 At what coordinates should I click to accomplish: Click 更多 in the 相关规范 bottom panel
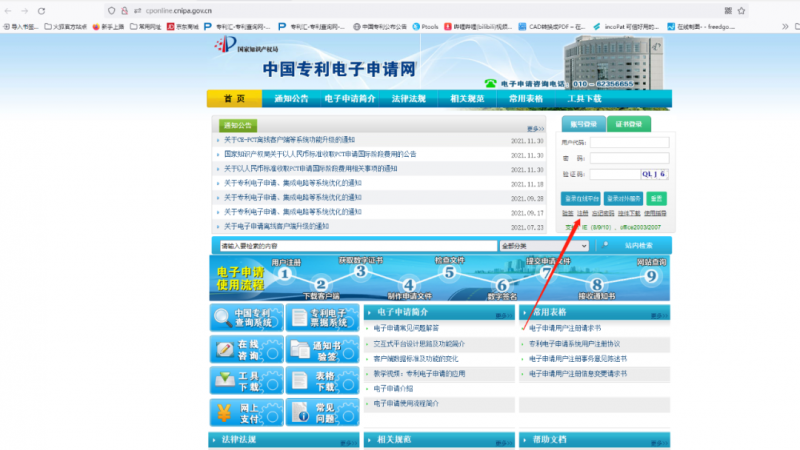[x=504, y=443]
